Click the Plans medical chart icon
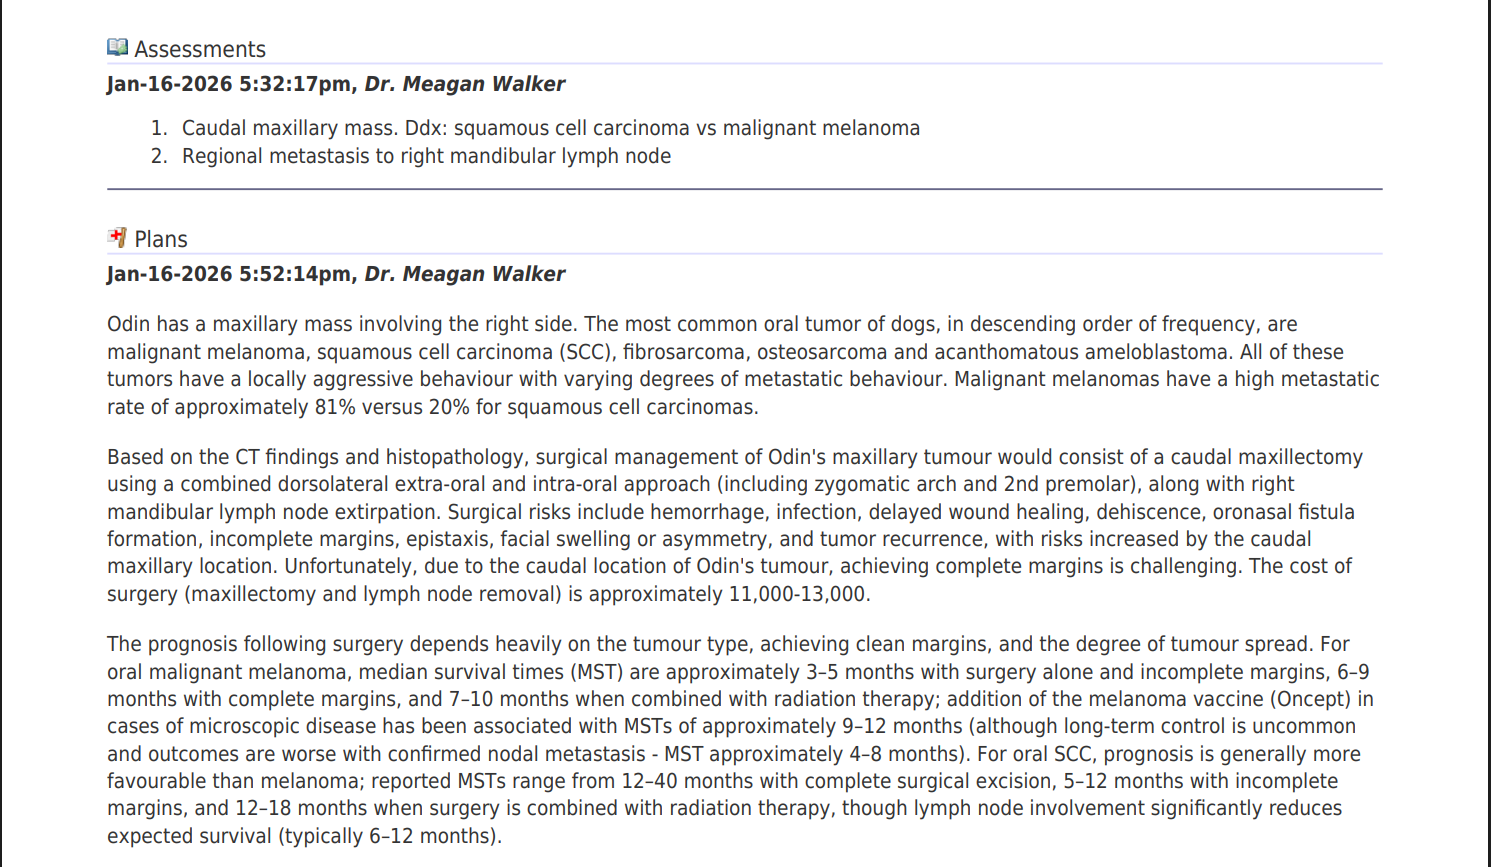Viewport: 1491px width, 867px height. [117, 238]
